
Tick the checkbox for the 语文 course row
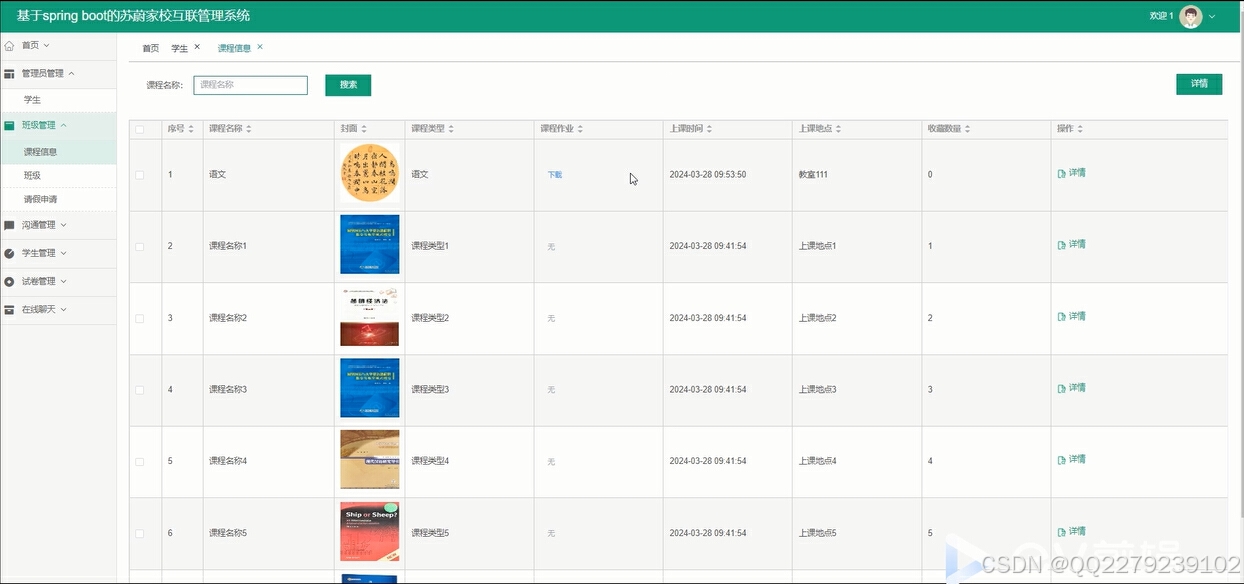tap(138, 172)
